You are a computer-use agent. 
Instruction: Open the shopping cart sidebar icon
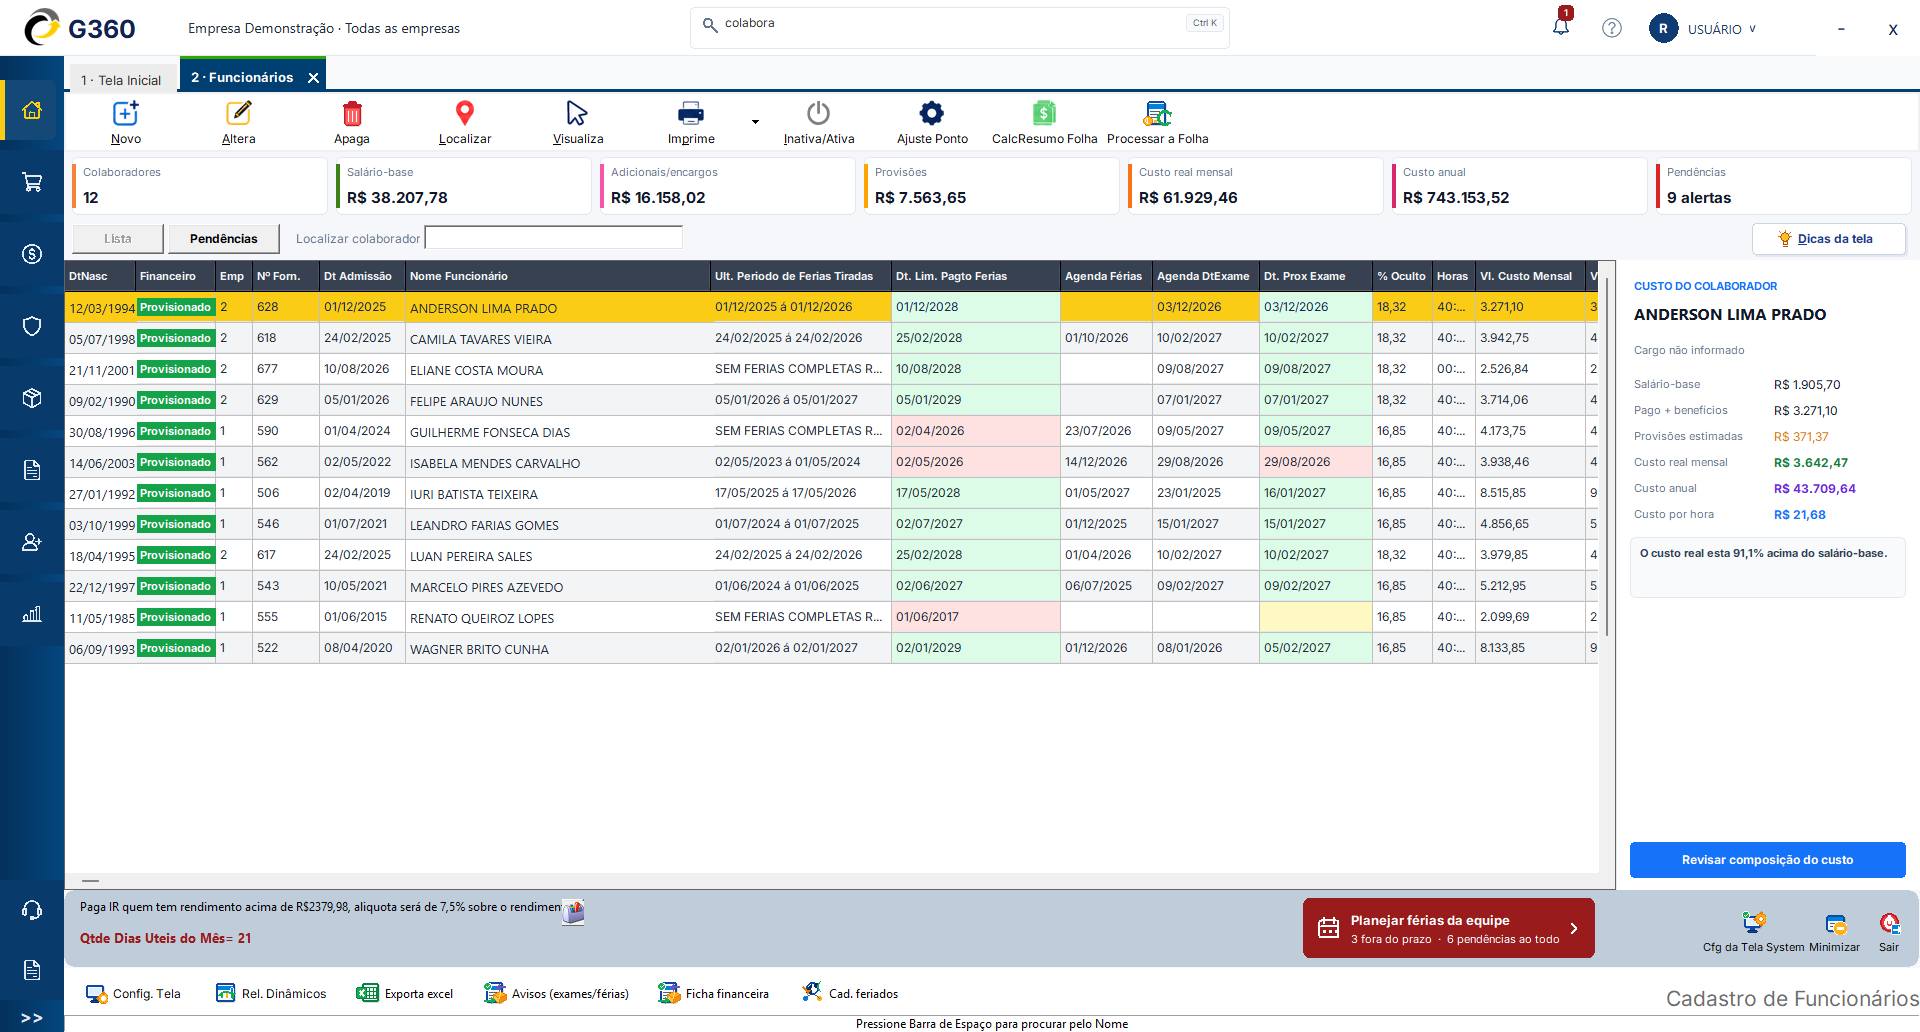pos(32,182)
